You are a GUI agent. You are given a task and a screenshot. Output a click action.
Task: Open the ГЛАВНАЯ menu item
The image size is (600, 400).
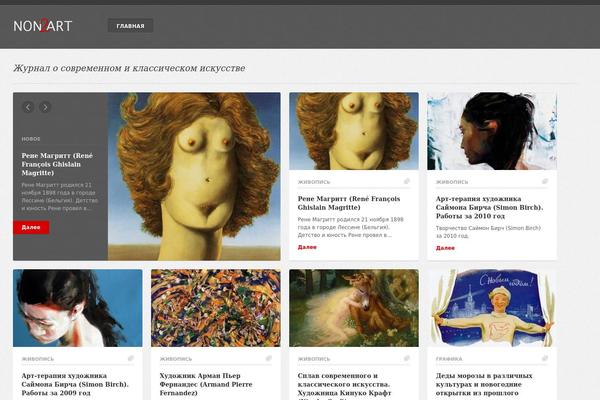click(130, 26)
